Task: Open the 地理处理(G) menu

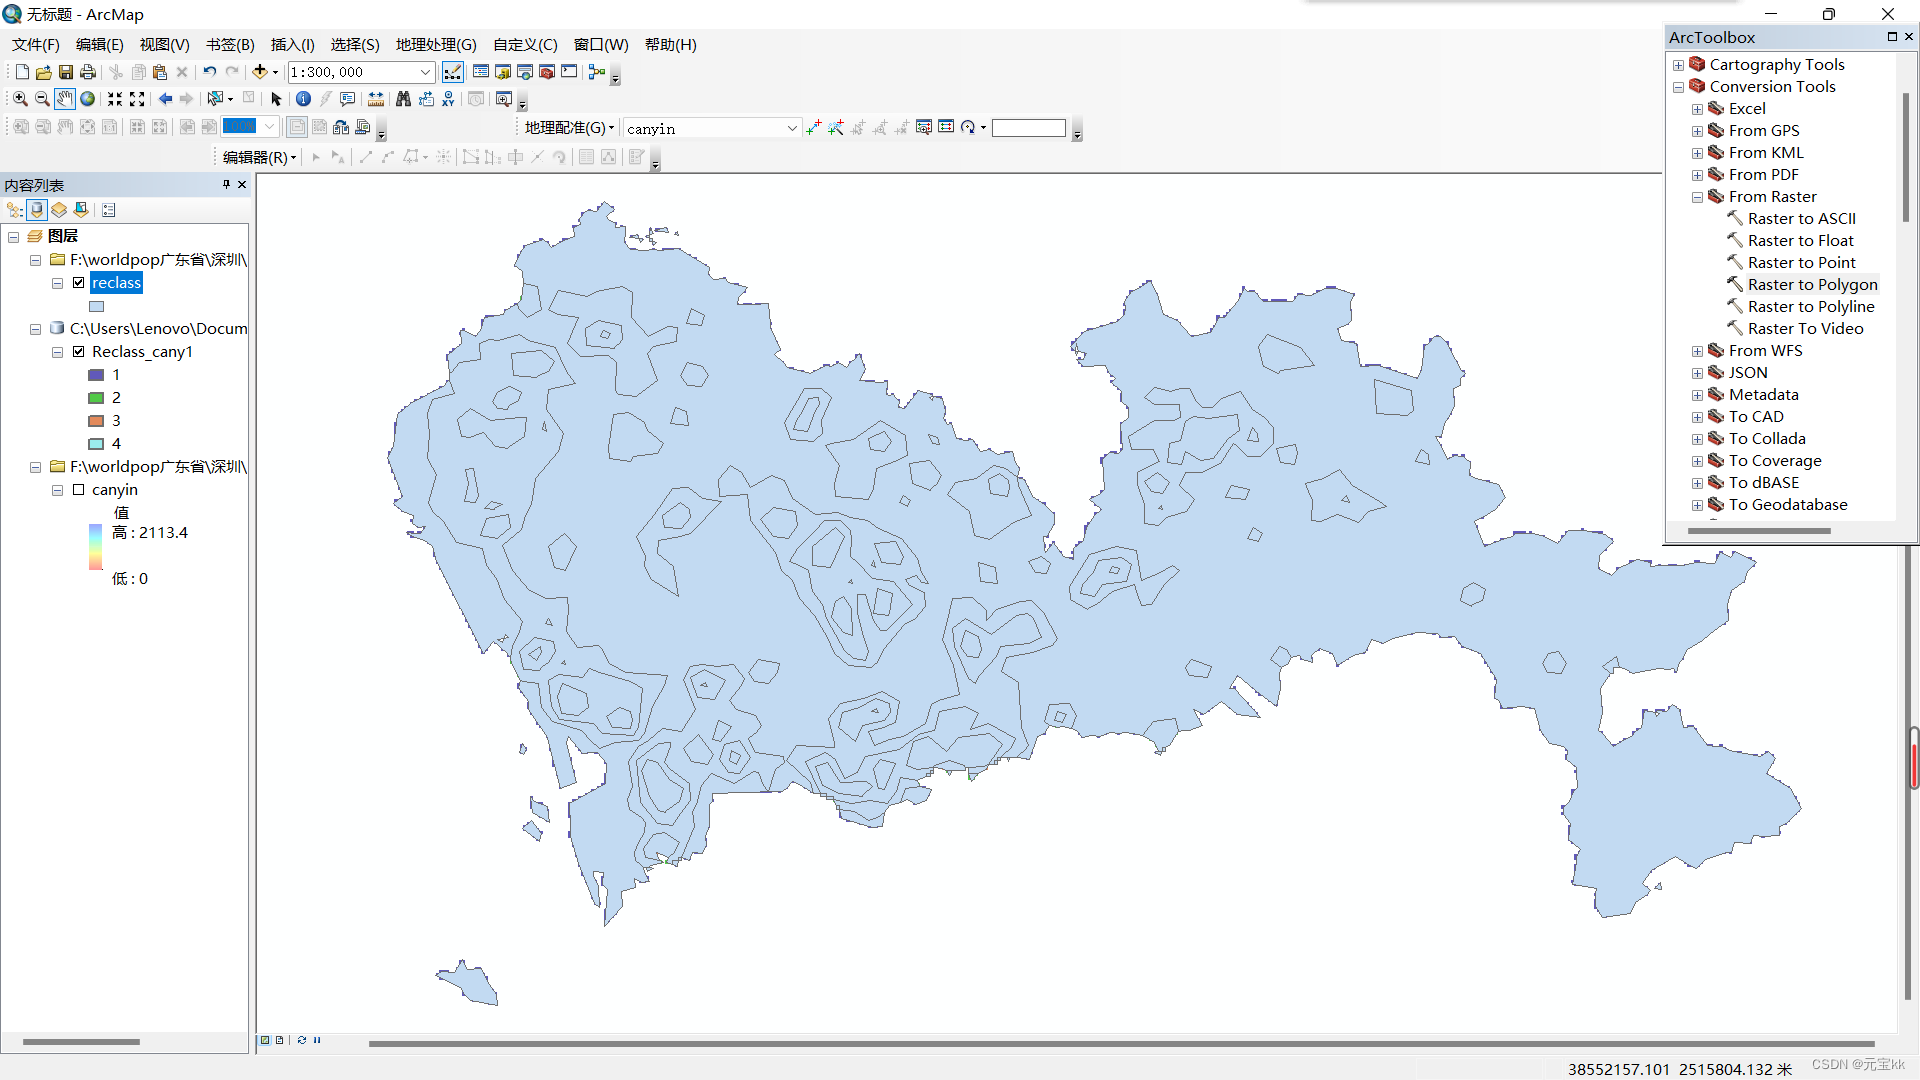Action: 436,45
